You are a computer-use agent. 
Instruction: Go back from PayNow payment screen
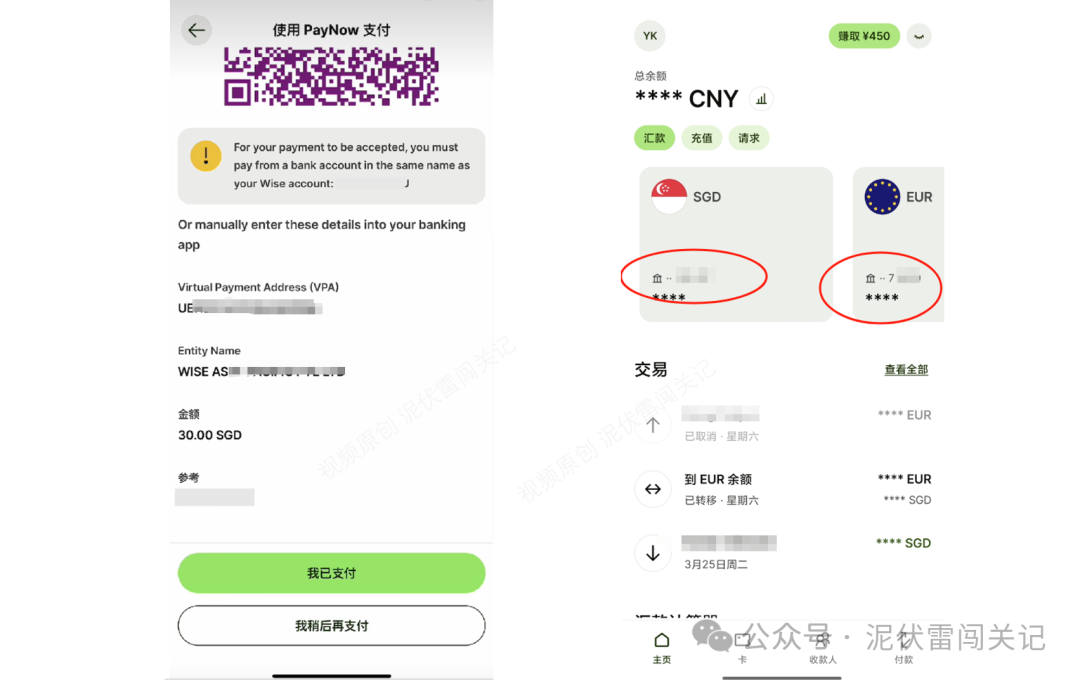(196, 30)
